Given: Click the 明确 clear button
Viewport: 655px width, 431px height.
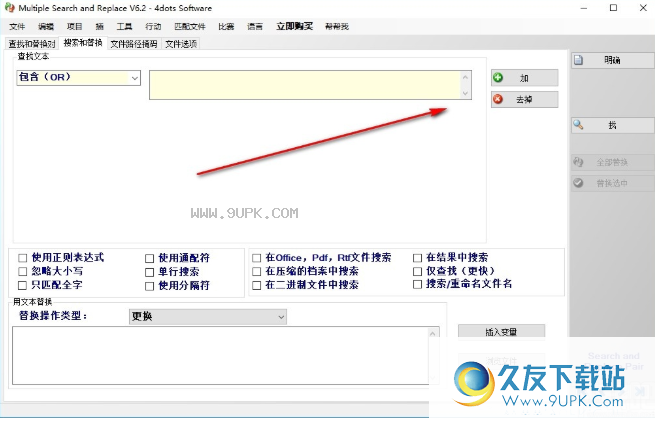Looking at the screenshot, I should (x=612, y=60).
